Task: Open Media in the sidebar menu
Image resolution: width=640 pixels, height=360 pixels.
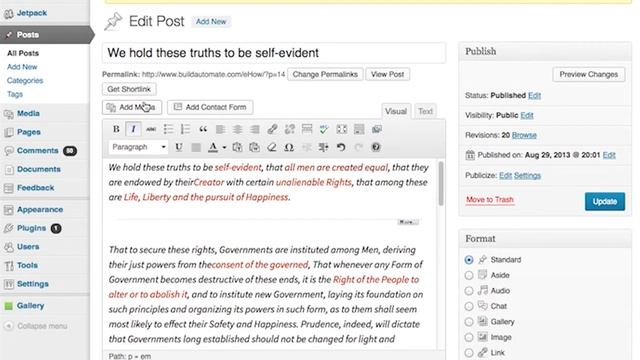Action: 28,113
